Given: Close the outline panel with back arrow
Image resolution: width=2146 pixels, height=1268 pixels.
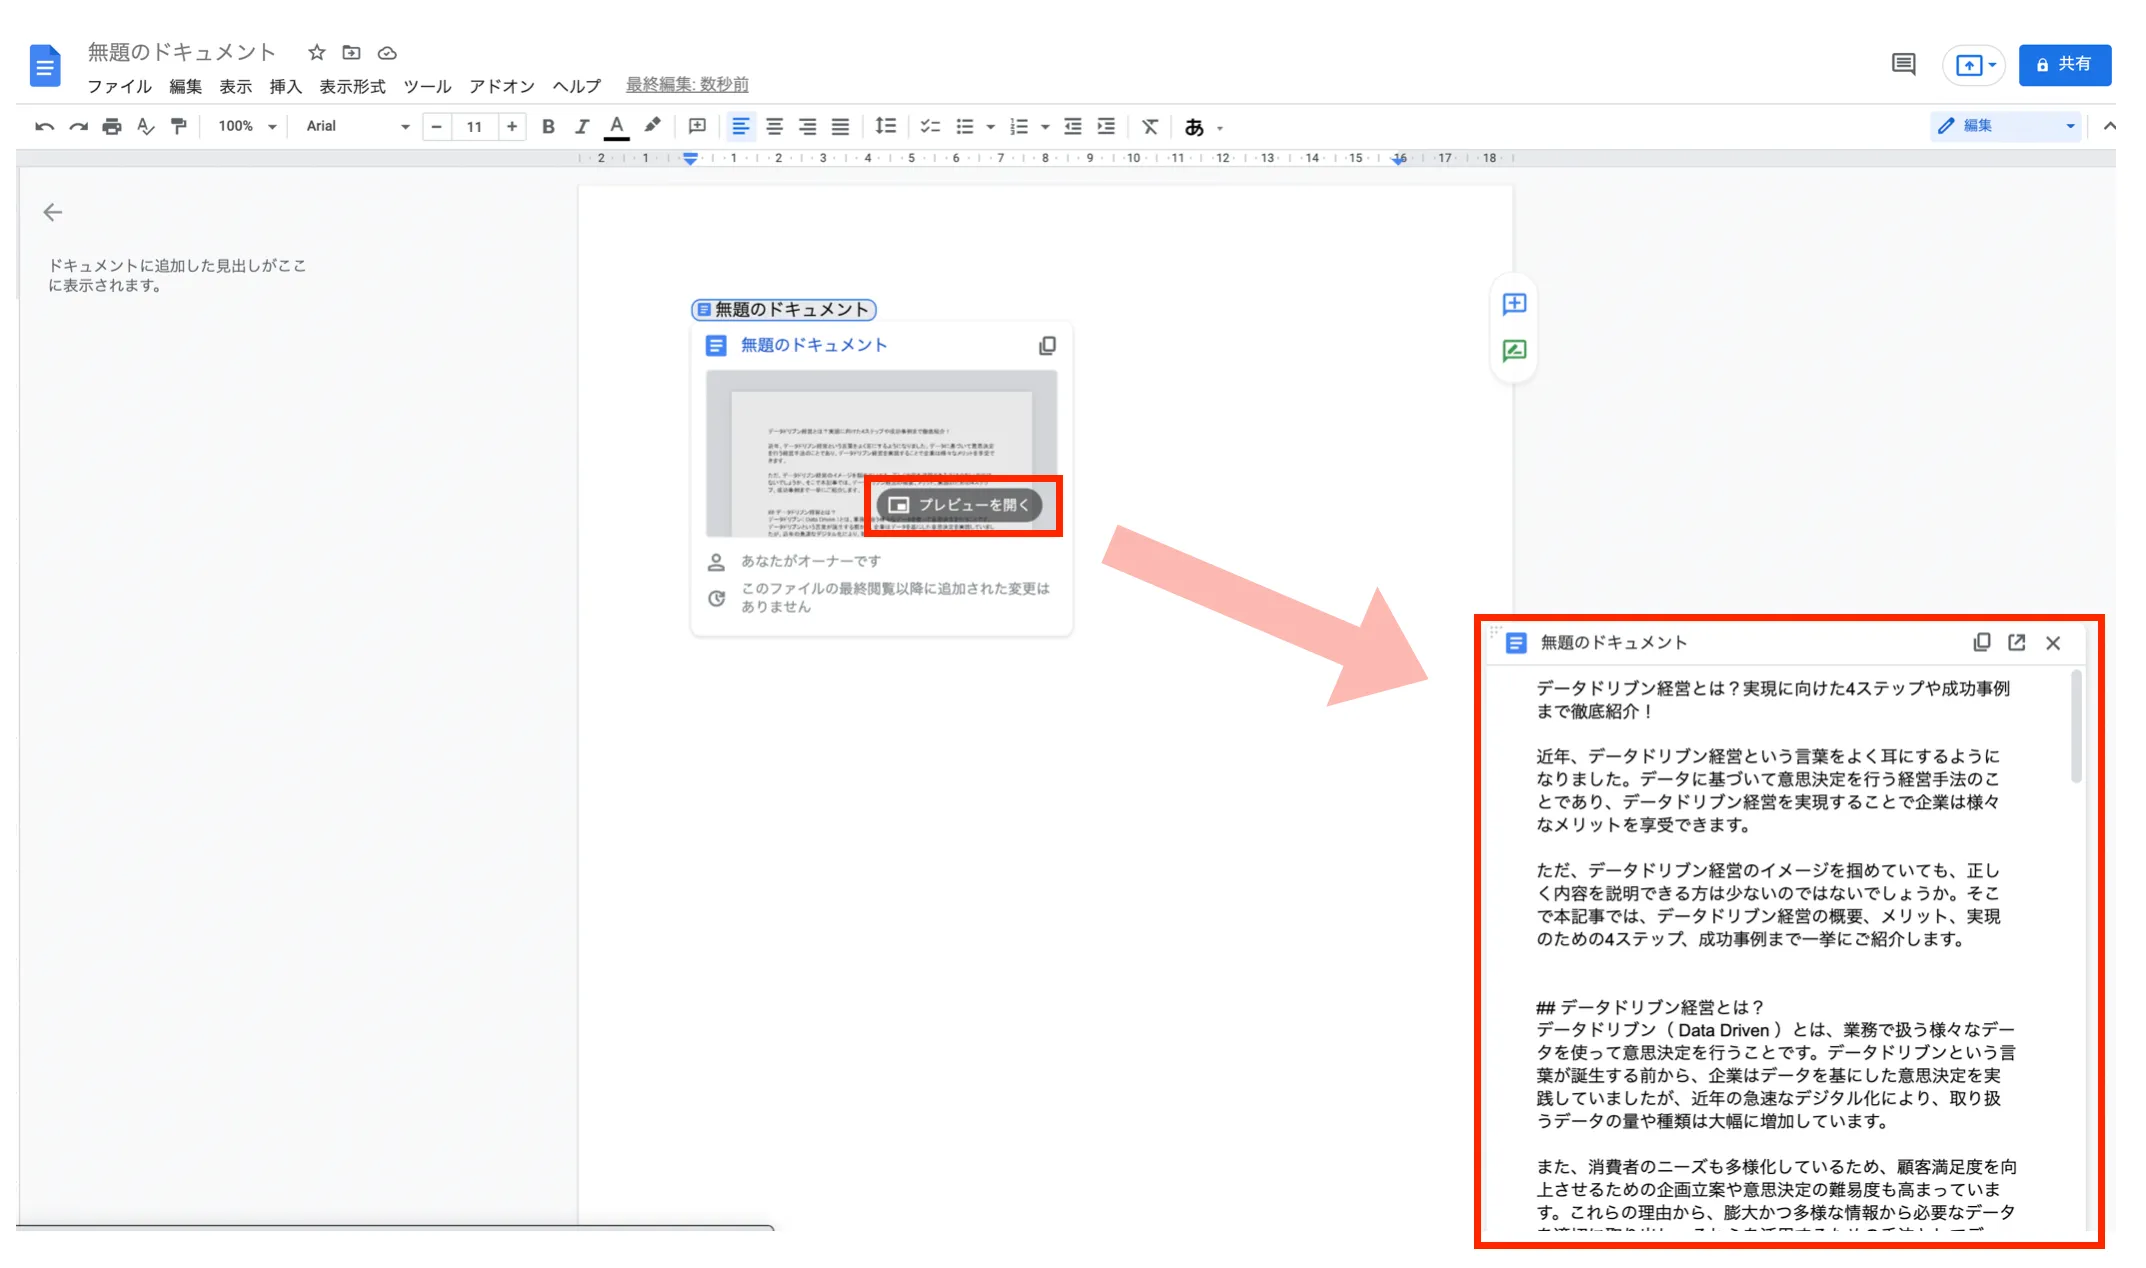Looking at the screenshot, I should pyautogui.click(x=53, y=212).
